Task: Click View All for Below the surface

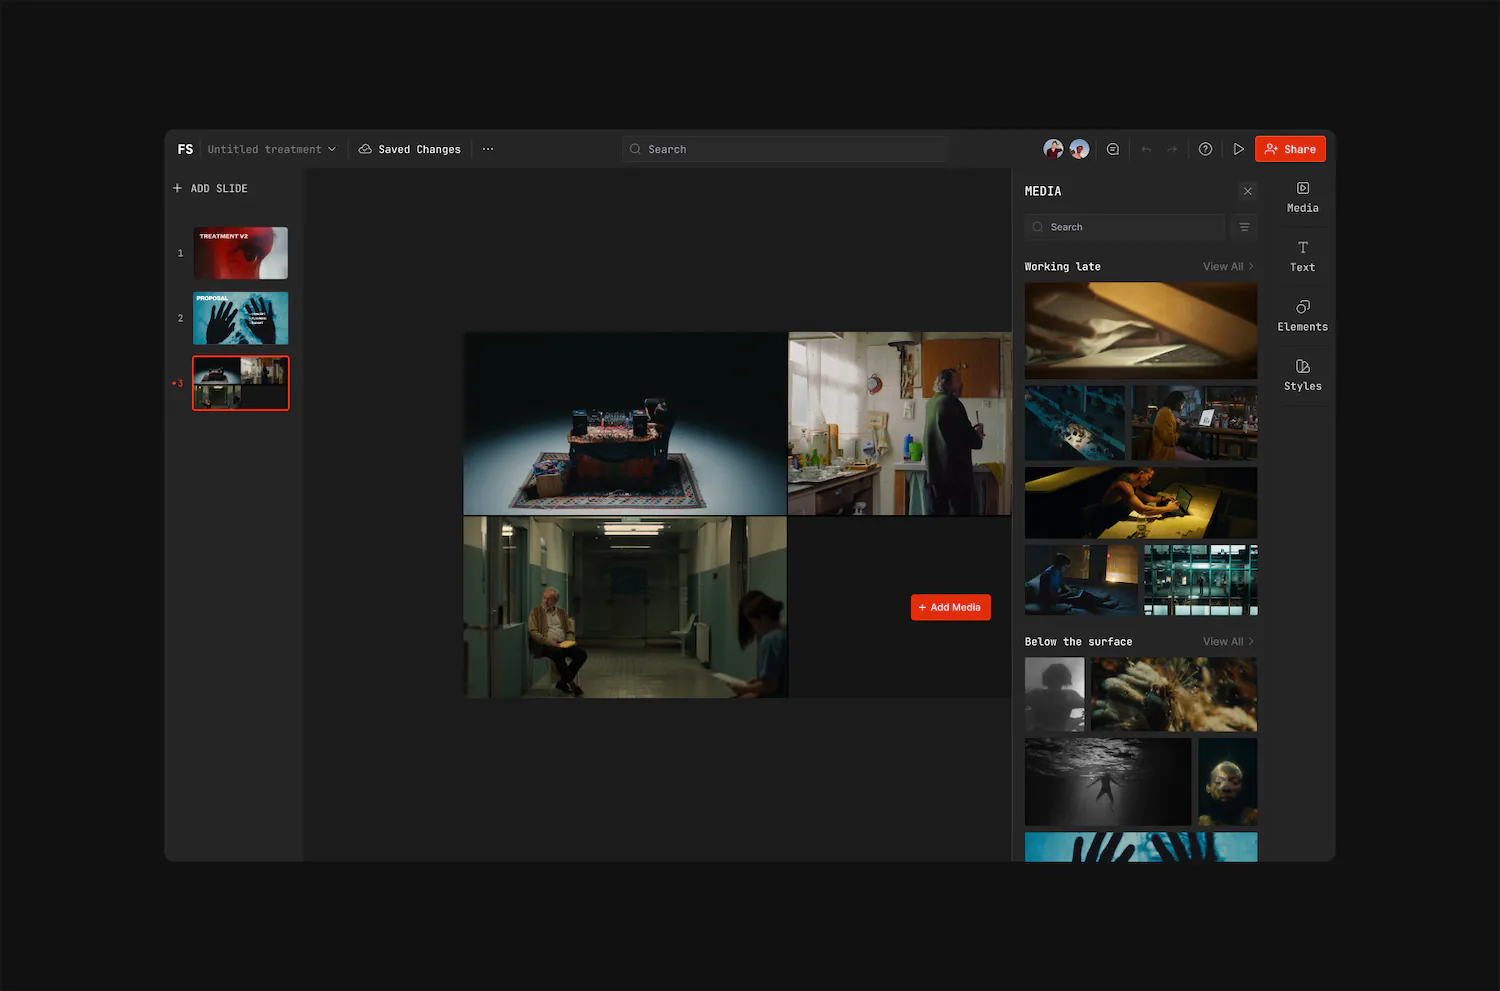Action: (1228, 641)
